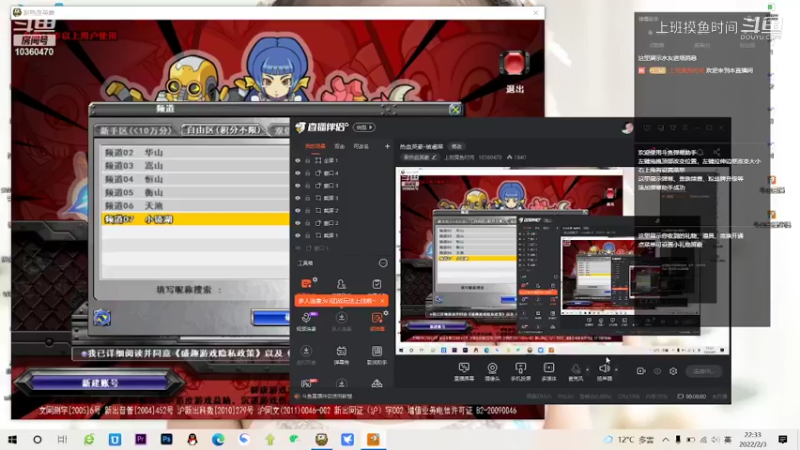Add the camera (摄像头) source
The image size is (800, 450).
pyautogui.click(x=492, y=372)
